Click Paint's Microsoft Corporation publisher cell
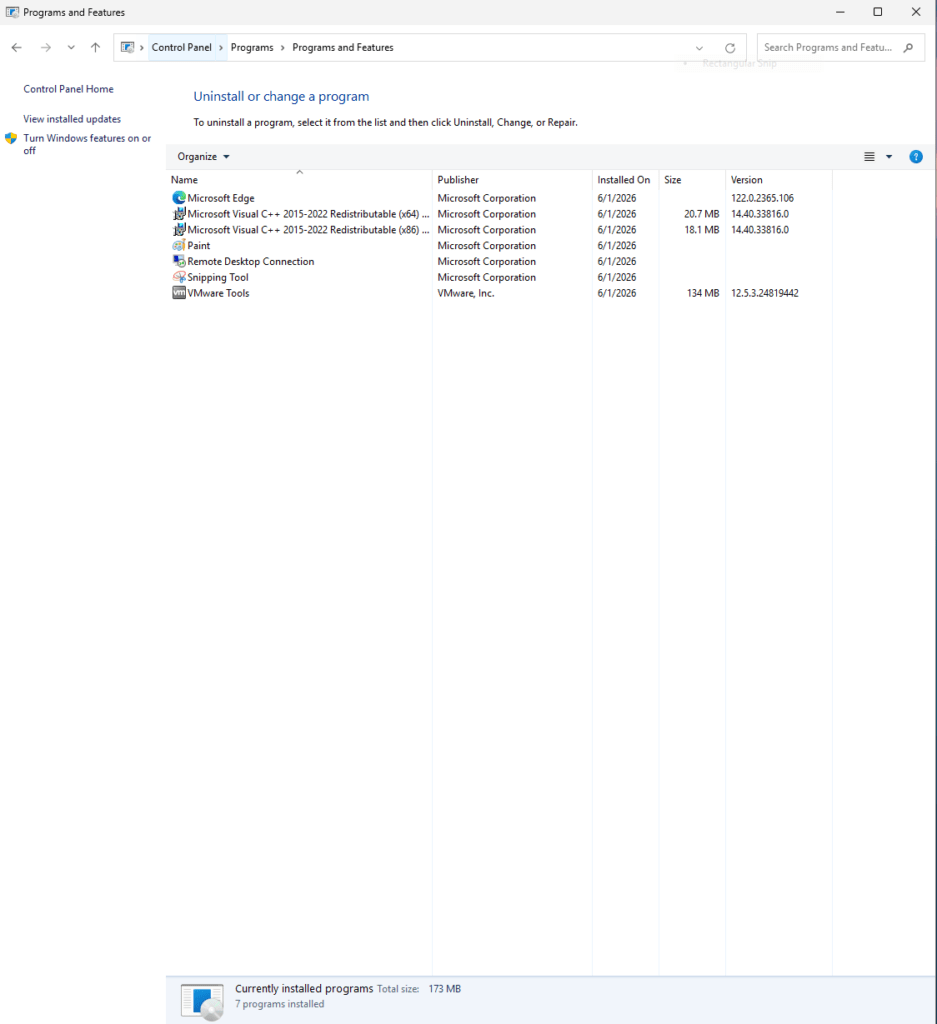This screenshot has width=937, height=1024. 486,246
